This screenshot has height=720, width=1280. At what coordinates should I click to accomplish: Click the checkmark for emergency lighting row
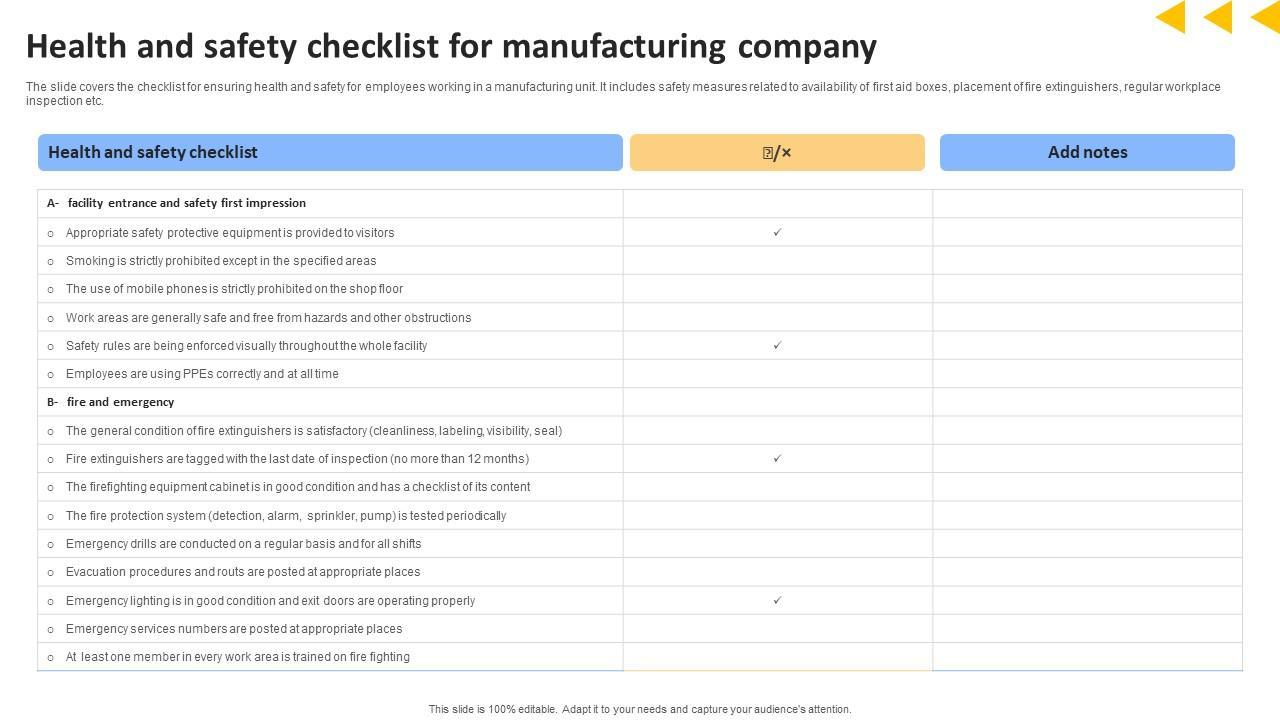(x=777, y=600)
